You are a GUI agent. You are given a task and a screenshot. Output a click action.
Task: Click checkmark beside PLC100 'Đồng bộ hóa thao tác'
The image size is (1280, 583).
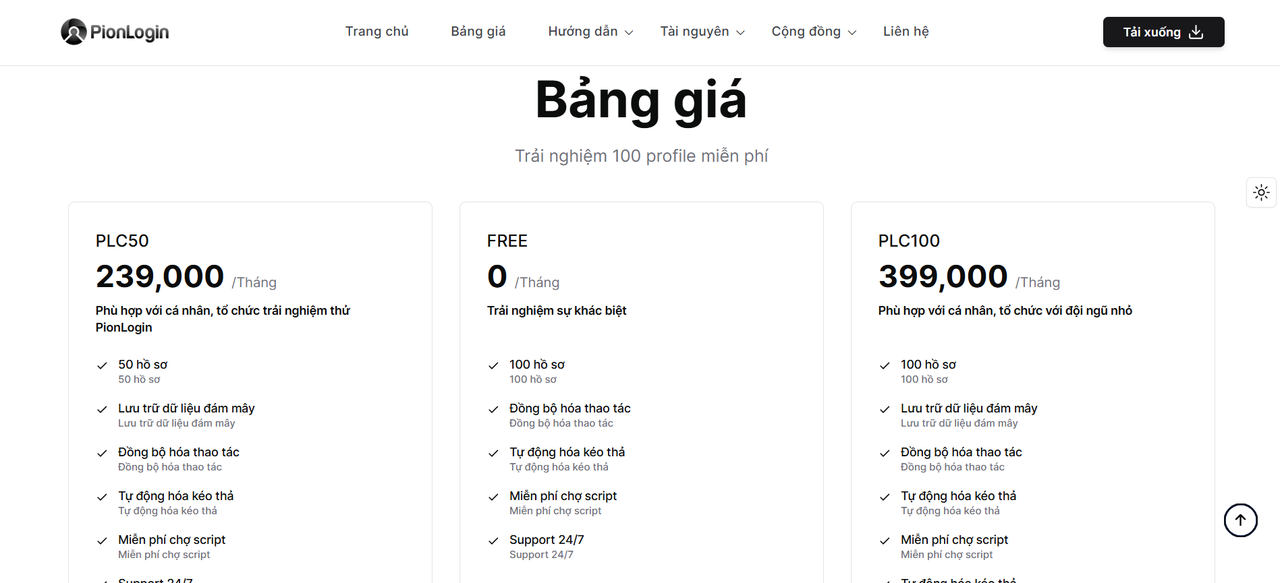(x=884, y=453)
